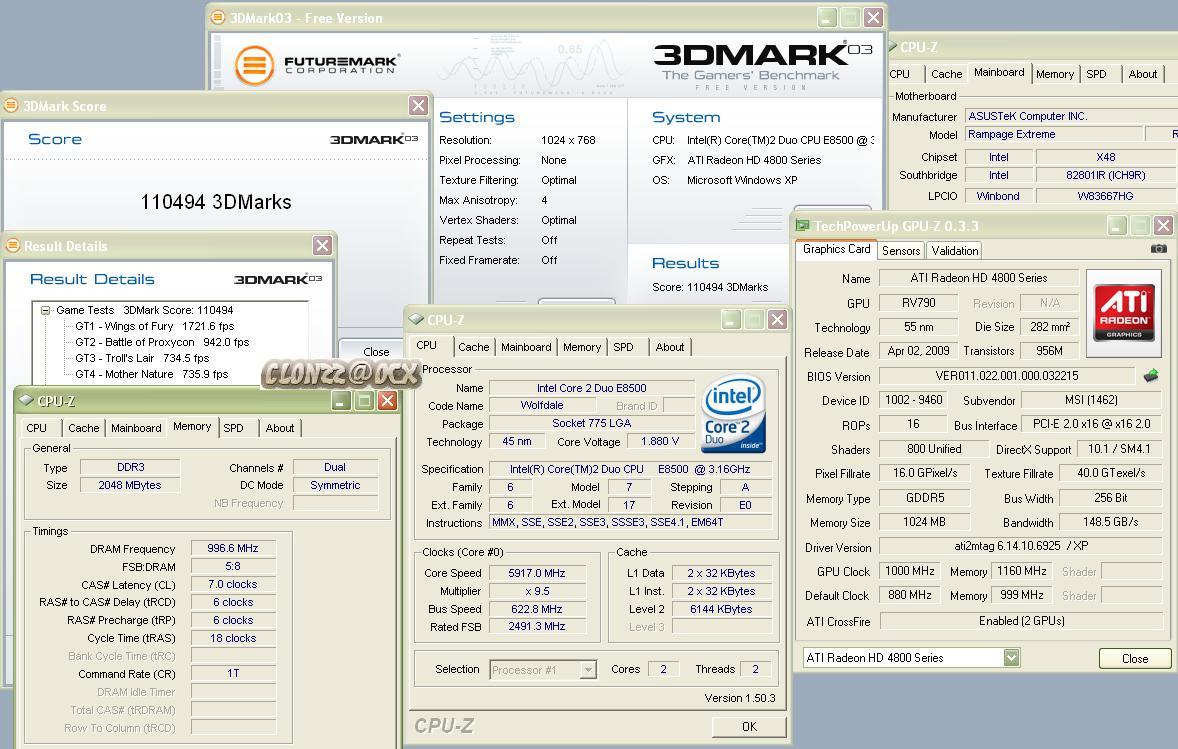
Task: Click Rated FSB value 2491.3 MHz
Action: click(x=536, y=627)
